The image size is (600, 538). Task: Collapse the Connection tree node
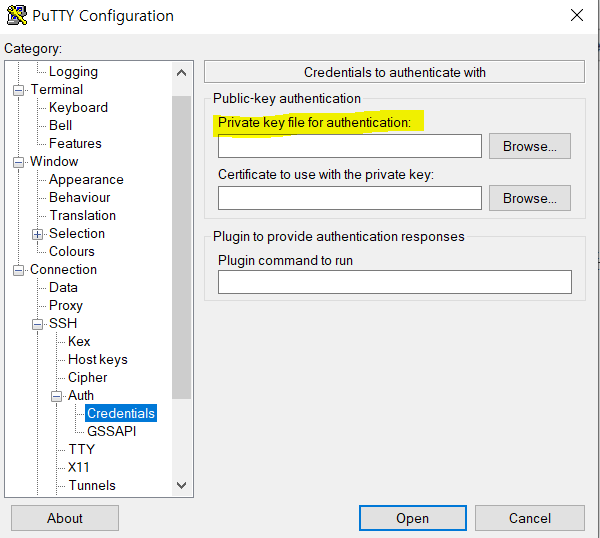point(18,271)
